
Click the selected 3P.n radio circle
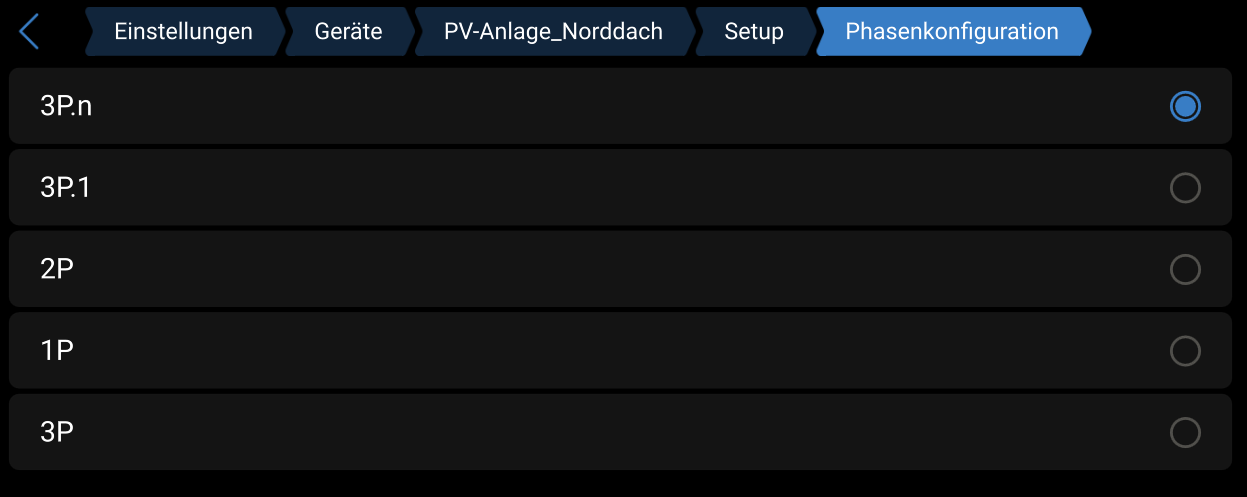tap(1185, 107)
